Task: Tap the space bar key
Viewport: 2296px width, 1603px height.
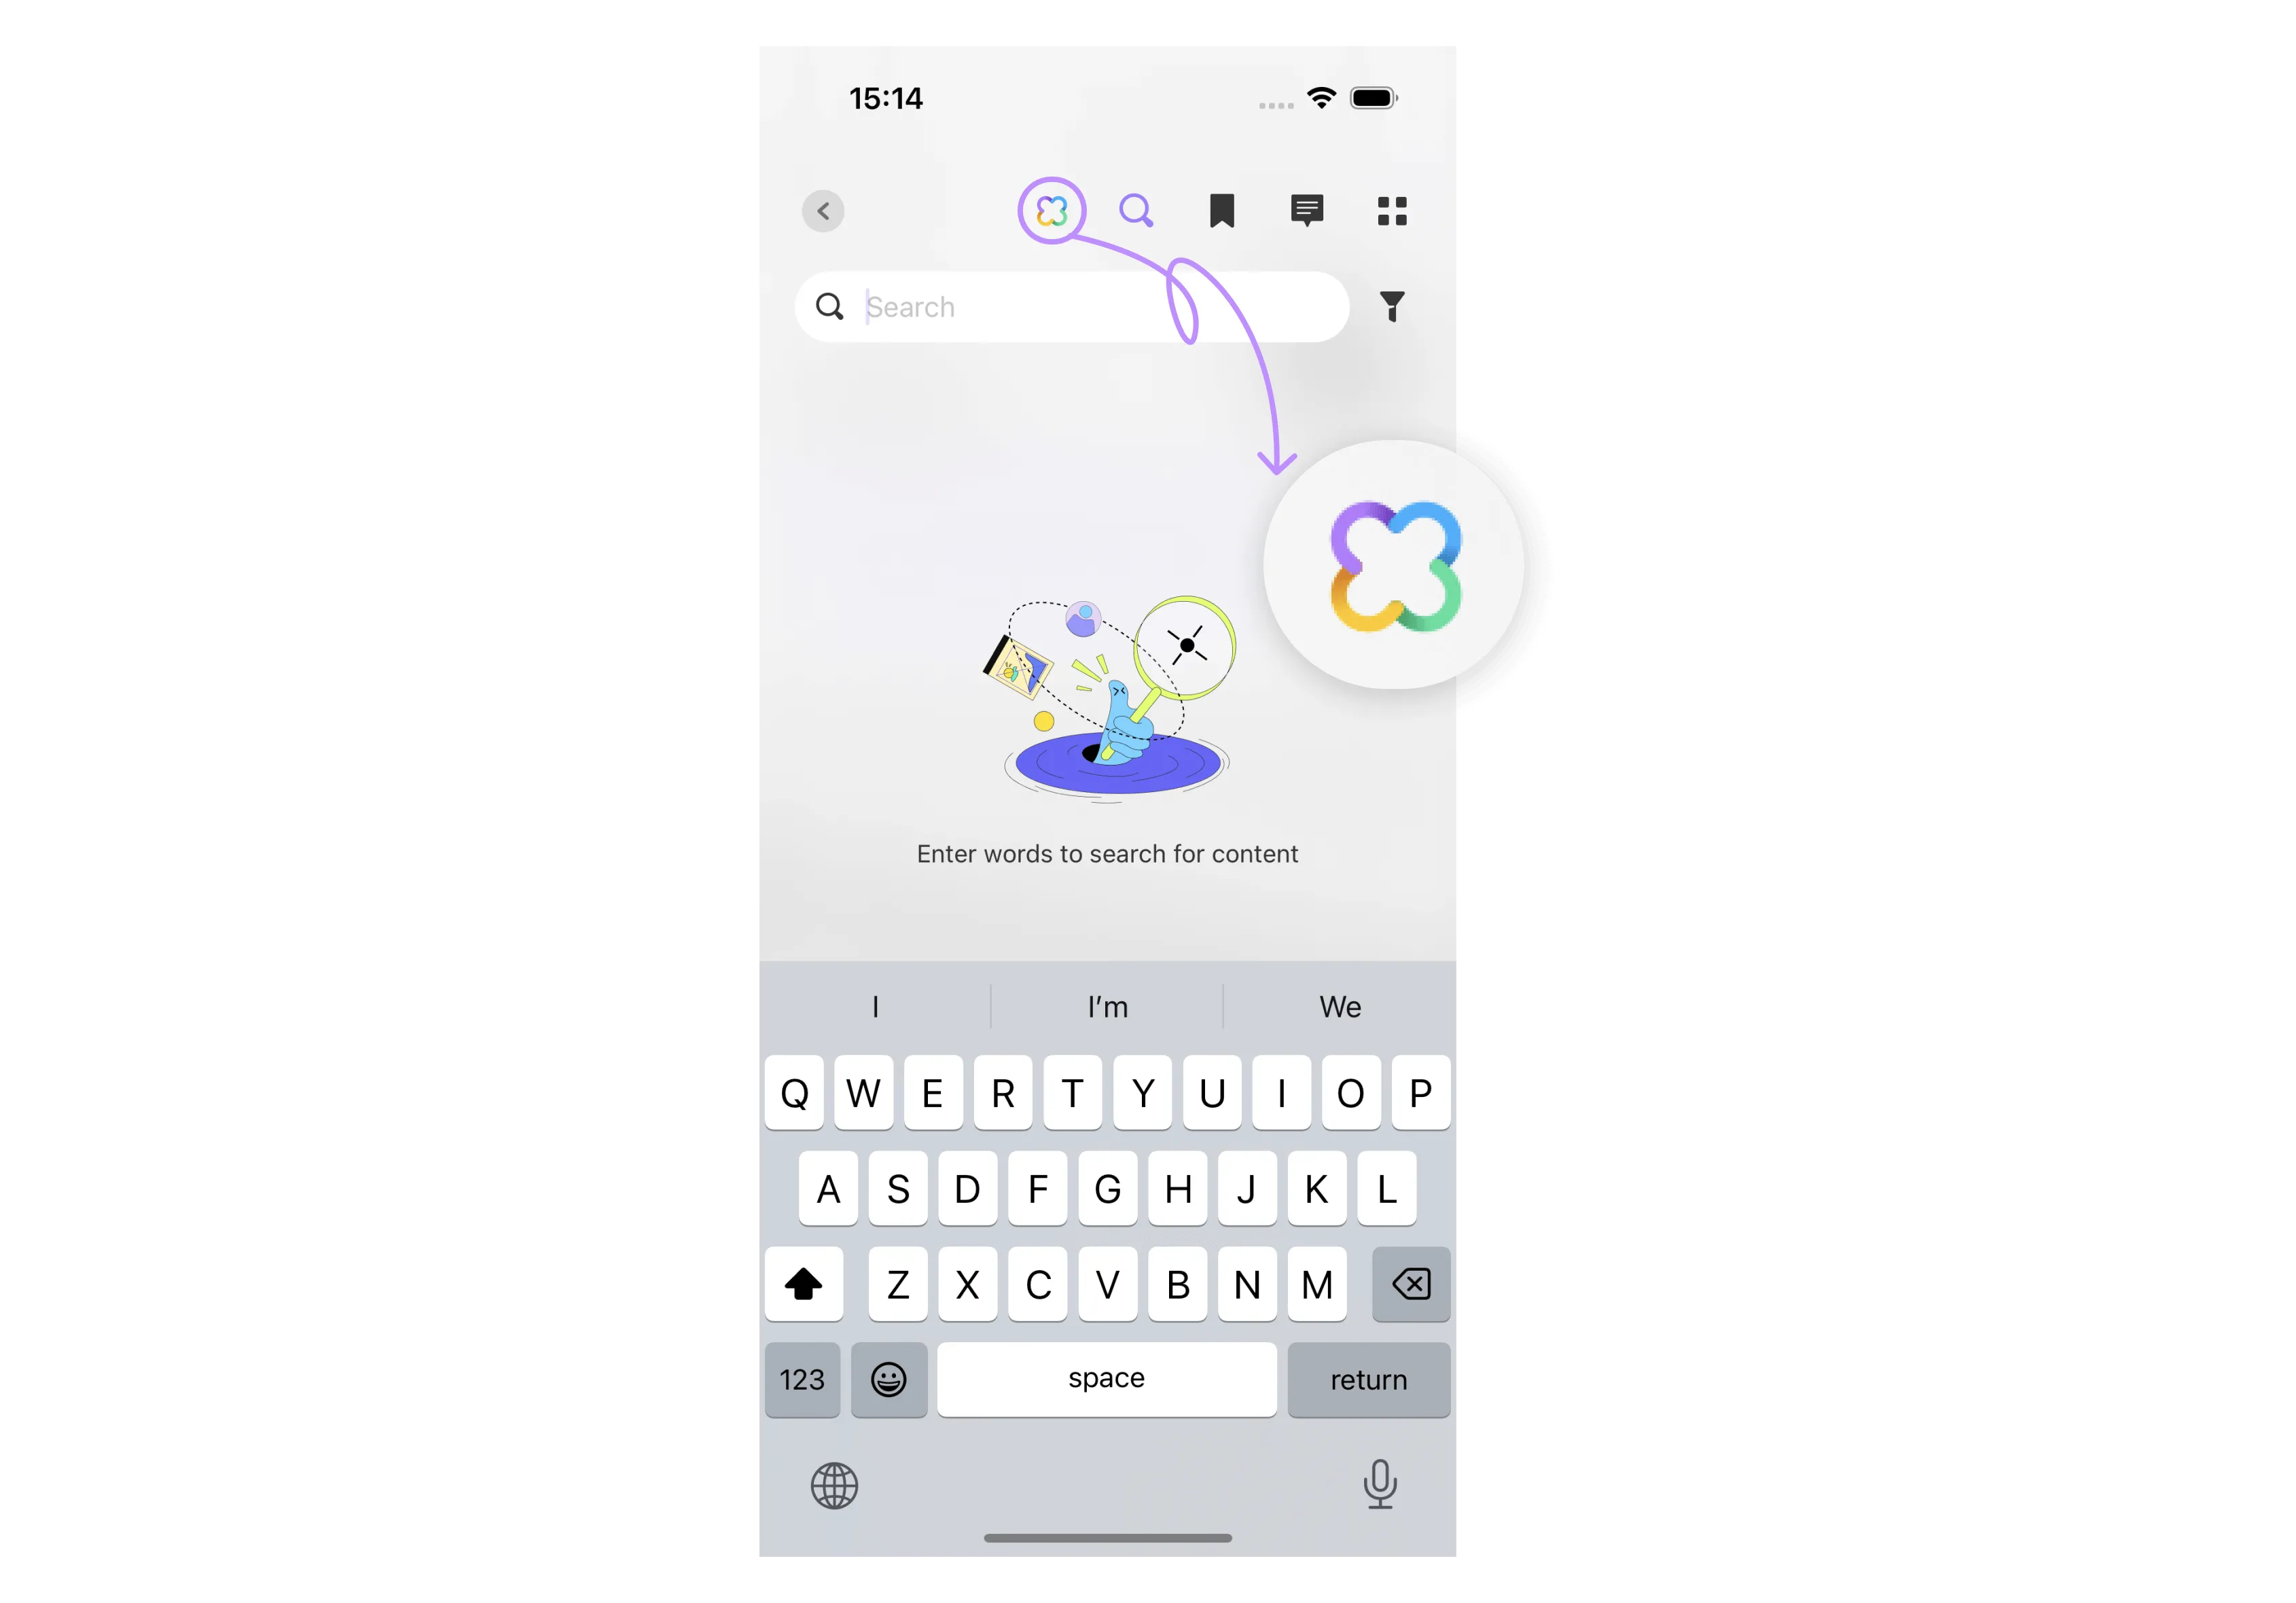Action: [1106, 1380]
